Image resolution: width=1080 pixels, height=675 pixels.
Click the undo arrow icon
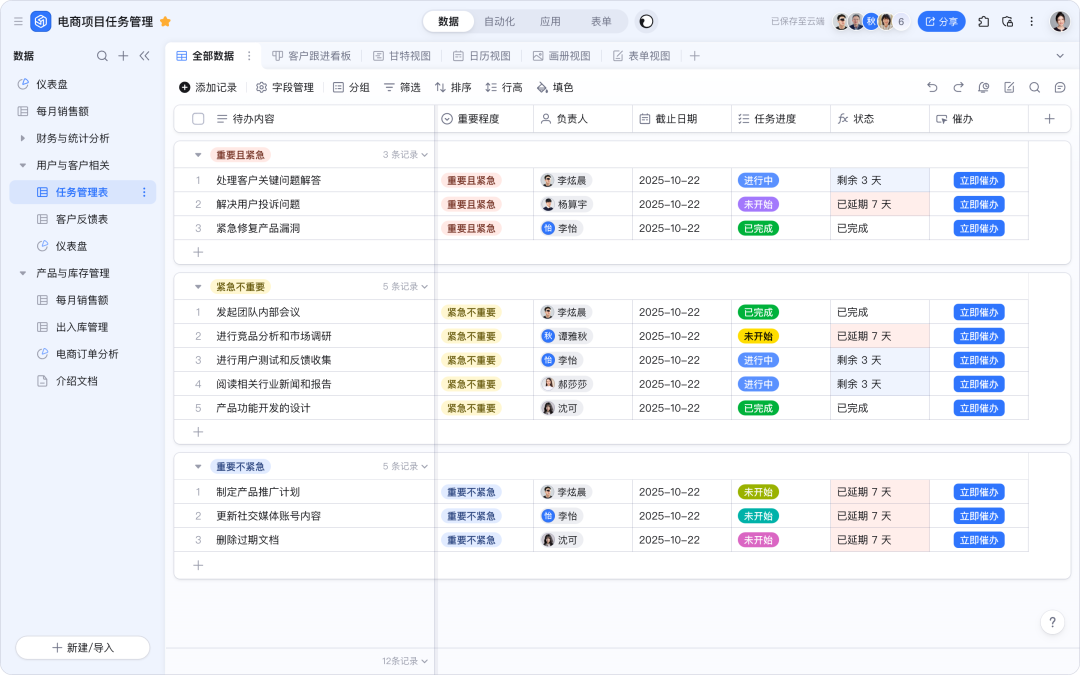click(x=932, y=88)
